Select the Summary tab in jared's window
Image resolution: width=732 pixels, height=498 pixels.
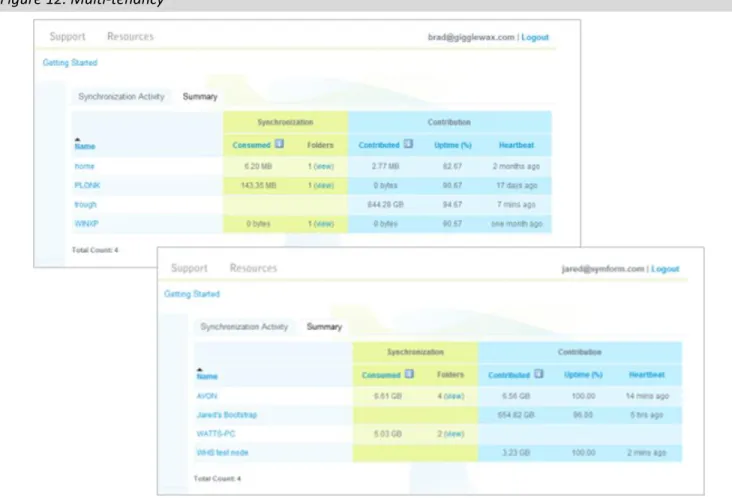click(324, 327)
